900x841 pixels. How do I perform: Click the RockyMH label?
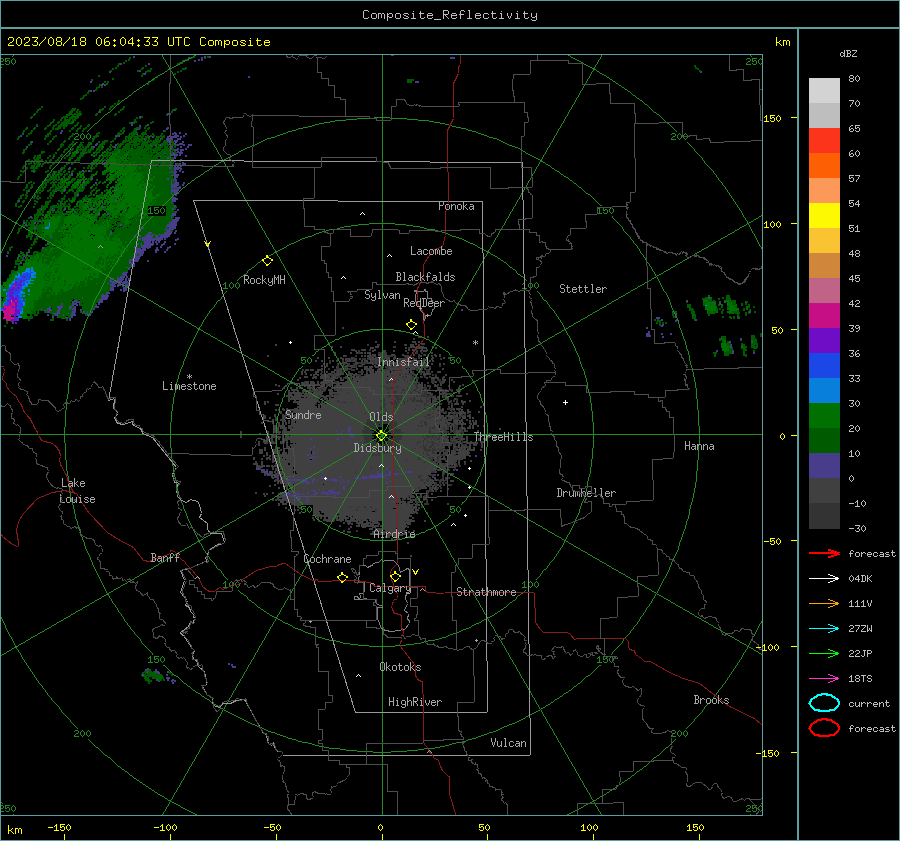click(x=264, y=280)
